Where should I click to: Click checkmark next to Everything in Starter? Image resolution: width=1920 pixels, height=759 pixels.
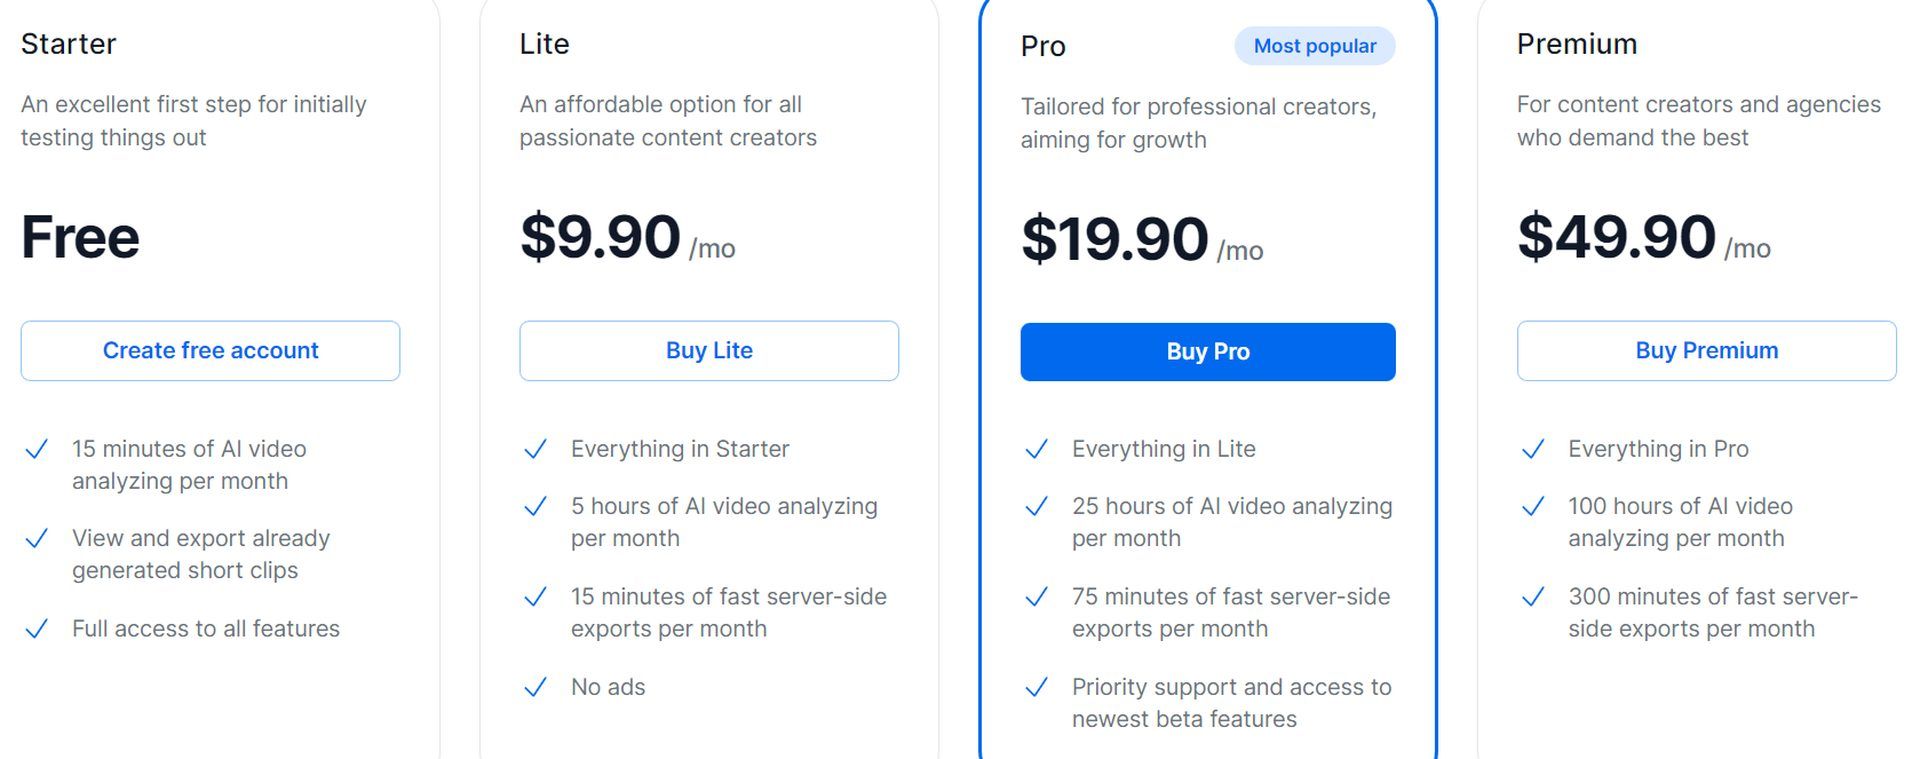[535, 450]
